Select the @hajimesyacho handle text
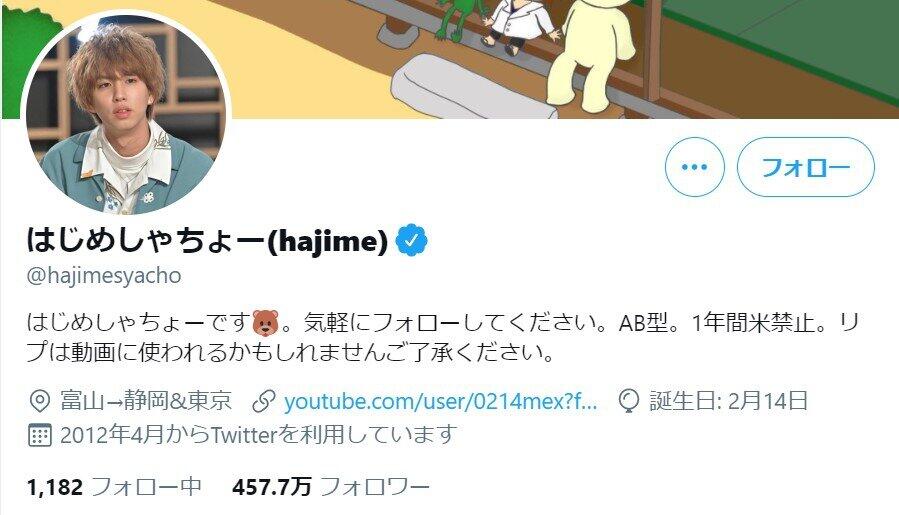This screenshot has height=515, width=899. tap(104, 275)
